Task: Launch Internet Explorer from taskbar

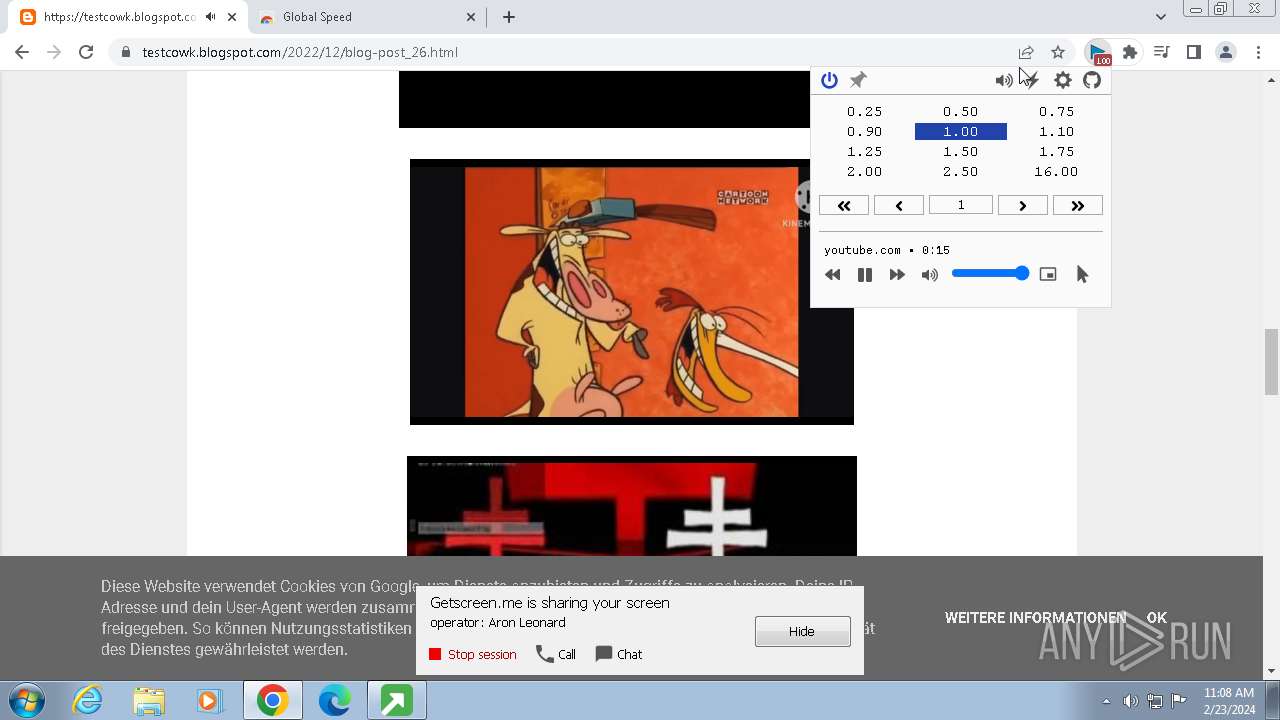Action: 88,701
